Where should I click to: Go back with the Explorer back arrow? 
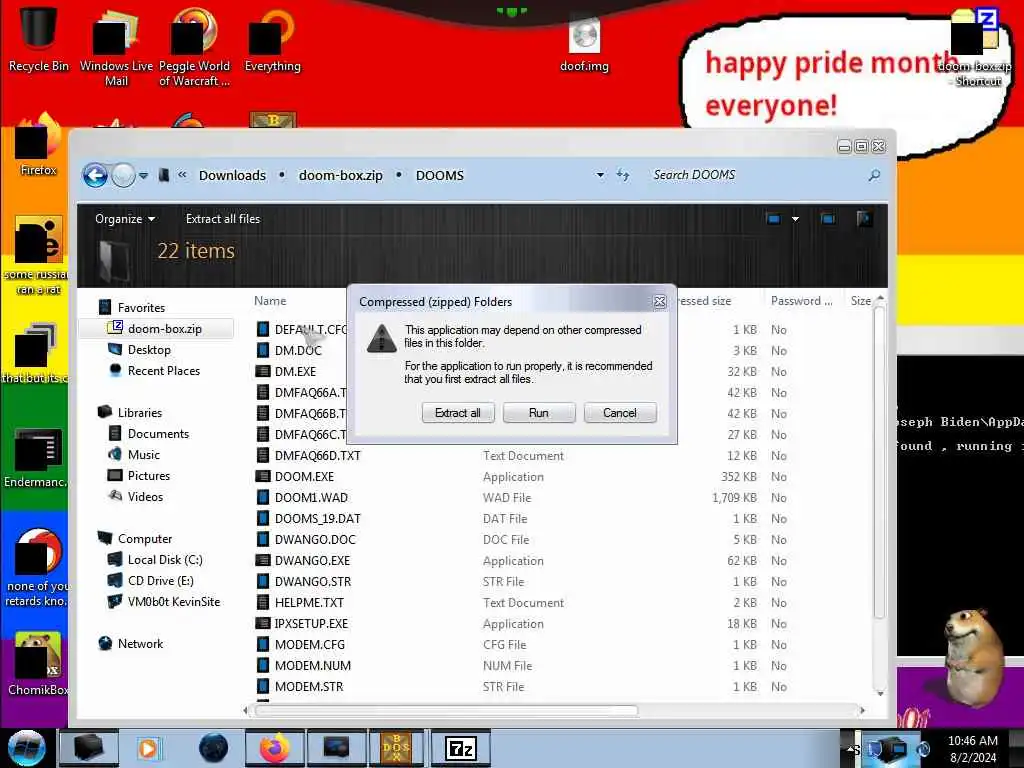(x=95, y=175)
